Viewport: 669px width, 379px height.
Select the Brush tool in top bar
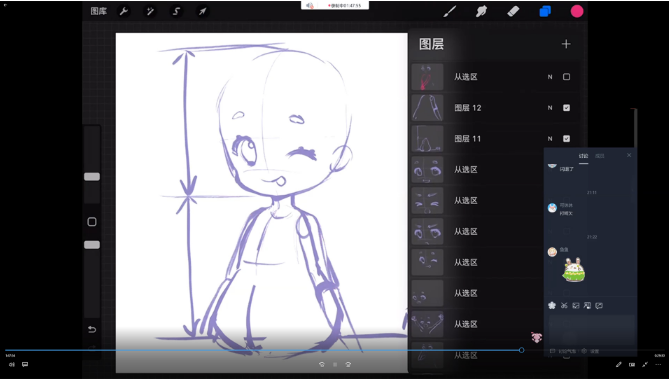pyautogui.click(x=449, y=12)
